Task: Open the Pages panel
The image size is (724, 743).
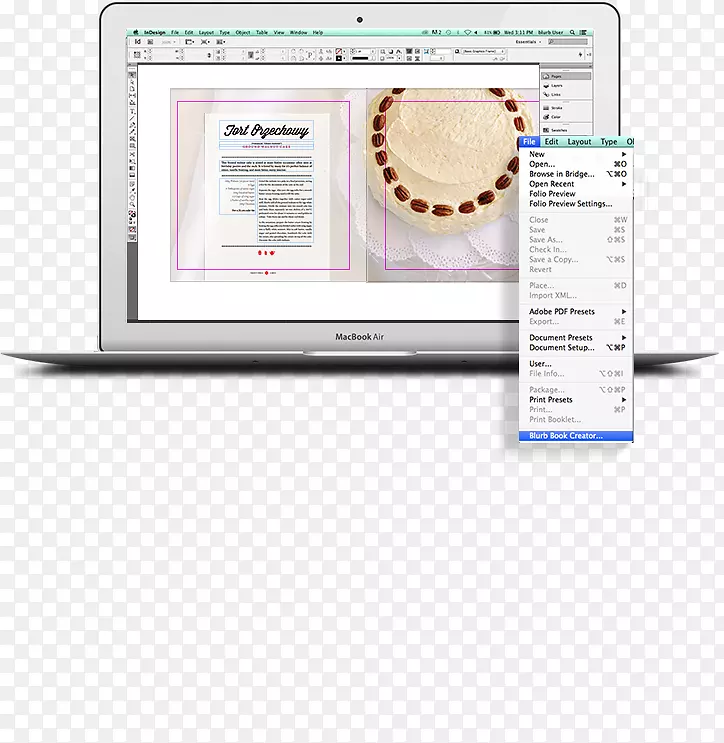Action: pos(566,76)
